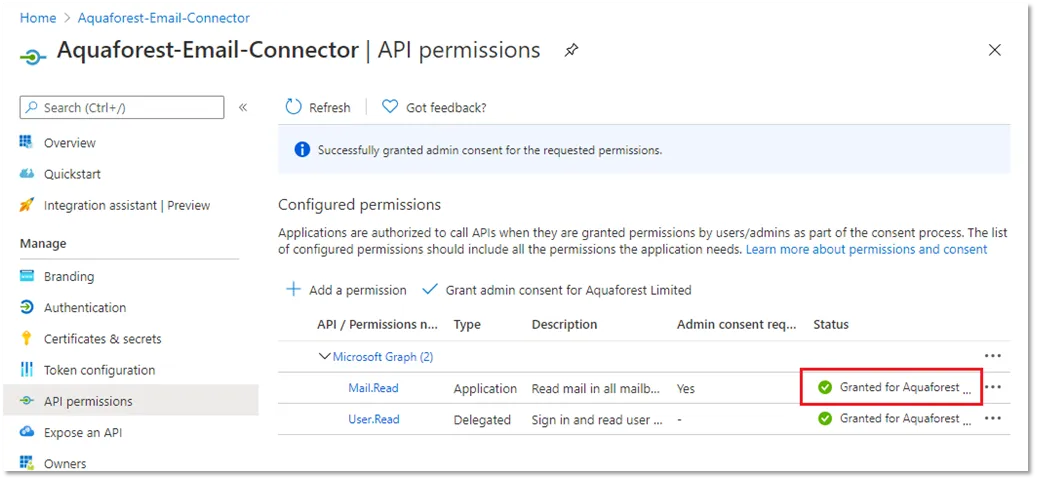Open Certificates & secrets in sidebar
Screen dimensions: 1037x480
click(102, 339)
